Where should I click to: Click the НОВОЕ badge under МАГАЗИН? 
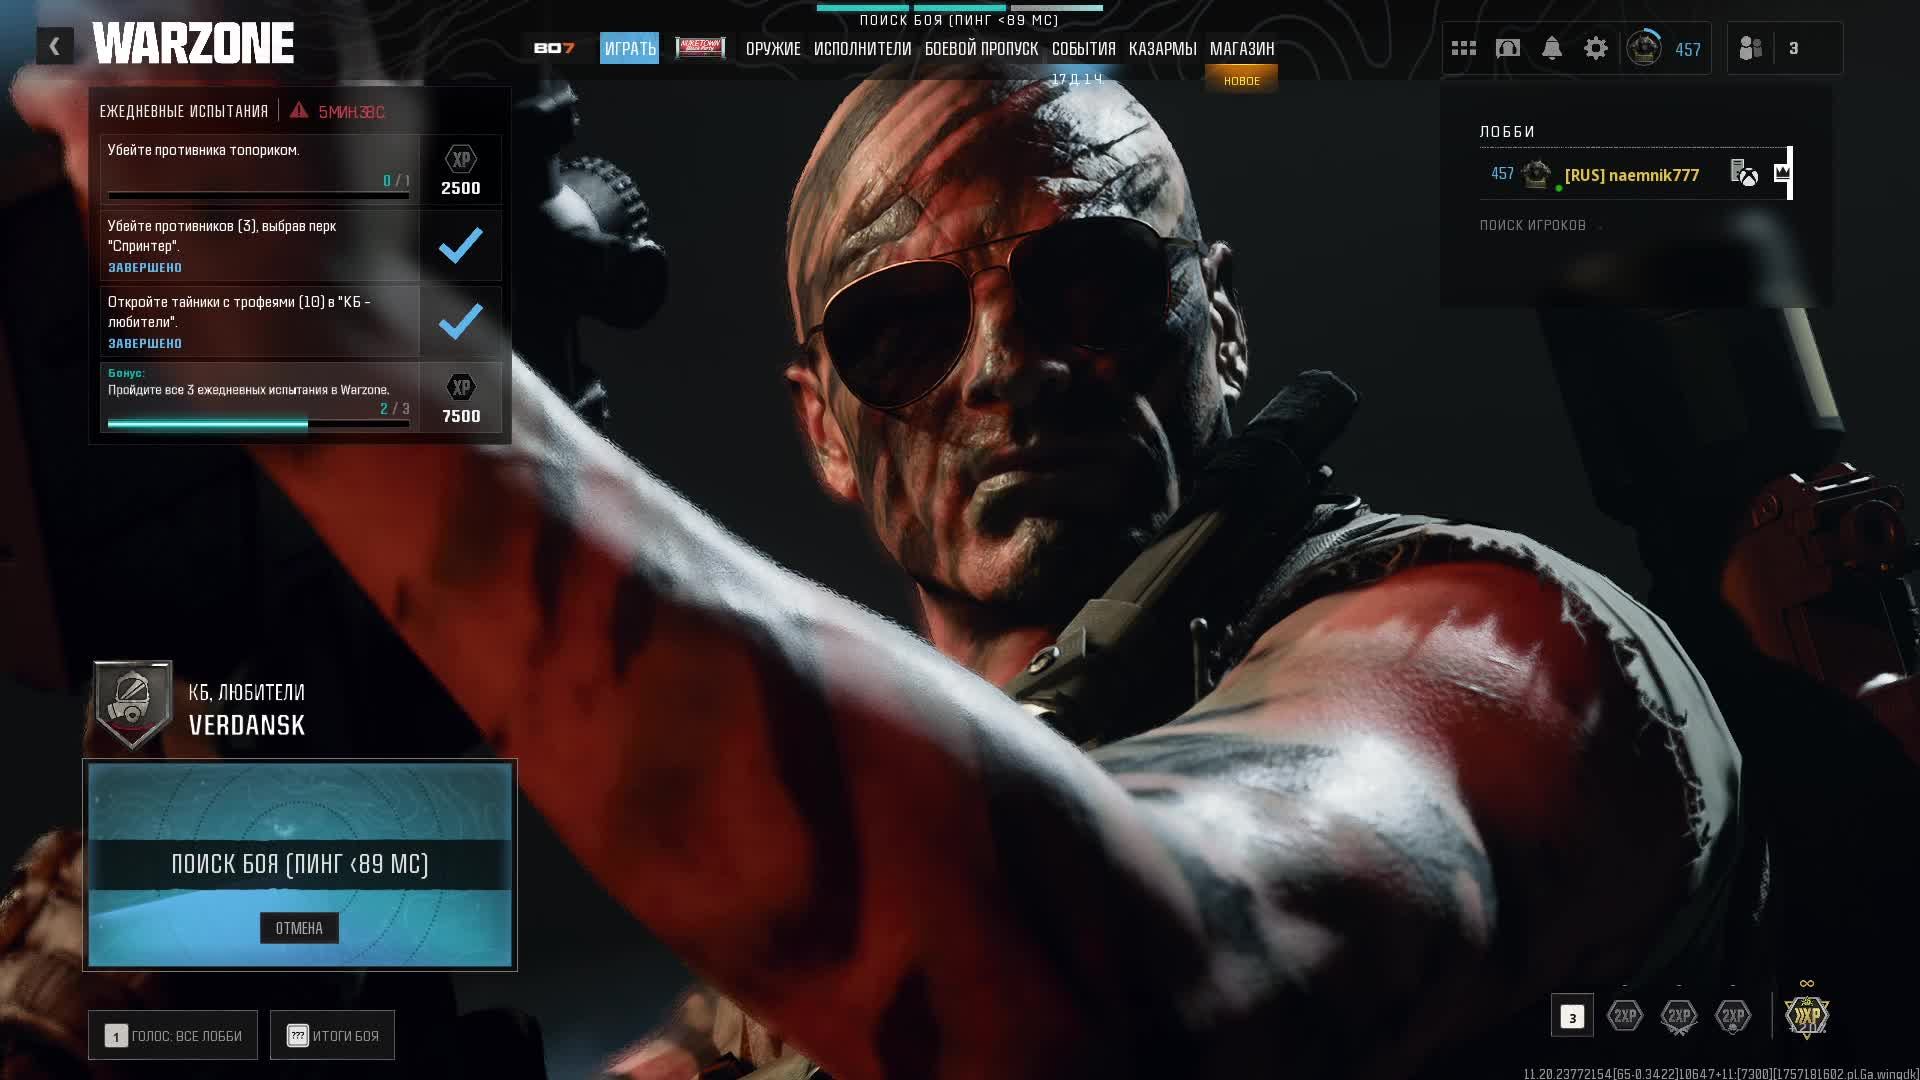pos(1242,81)
